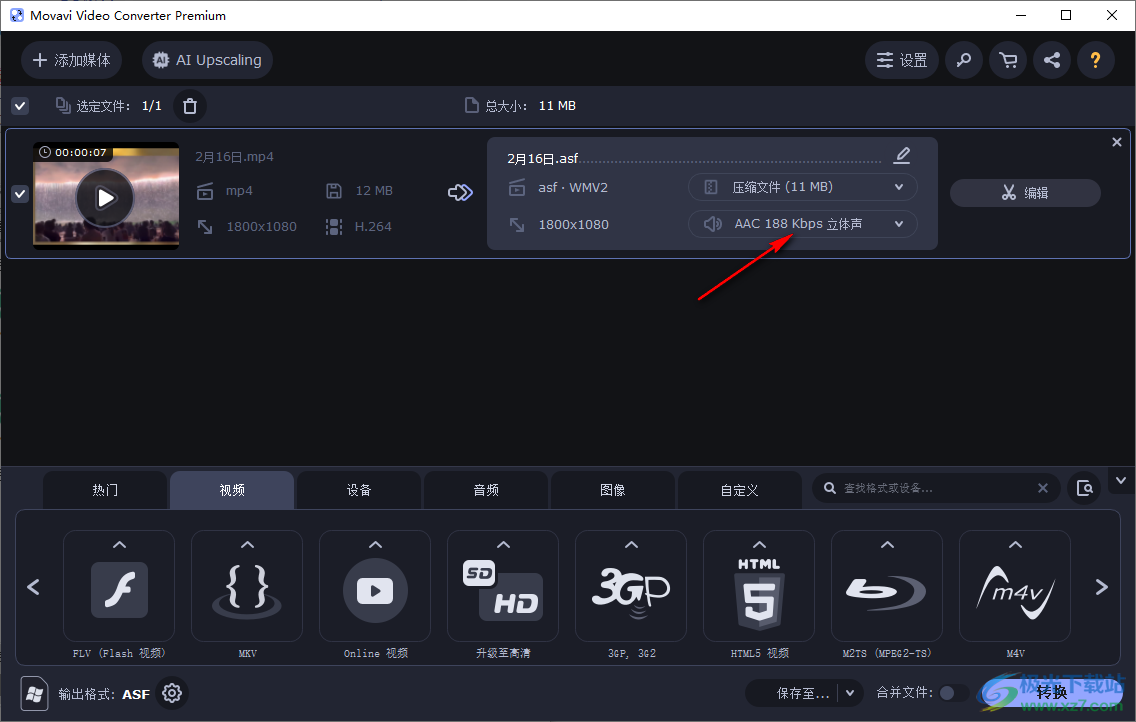
Task: Open the AAC 188 Kbps audio dropdown
Action: click(x=802, y=224)
